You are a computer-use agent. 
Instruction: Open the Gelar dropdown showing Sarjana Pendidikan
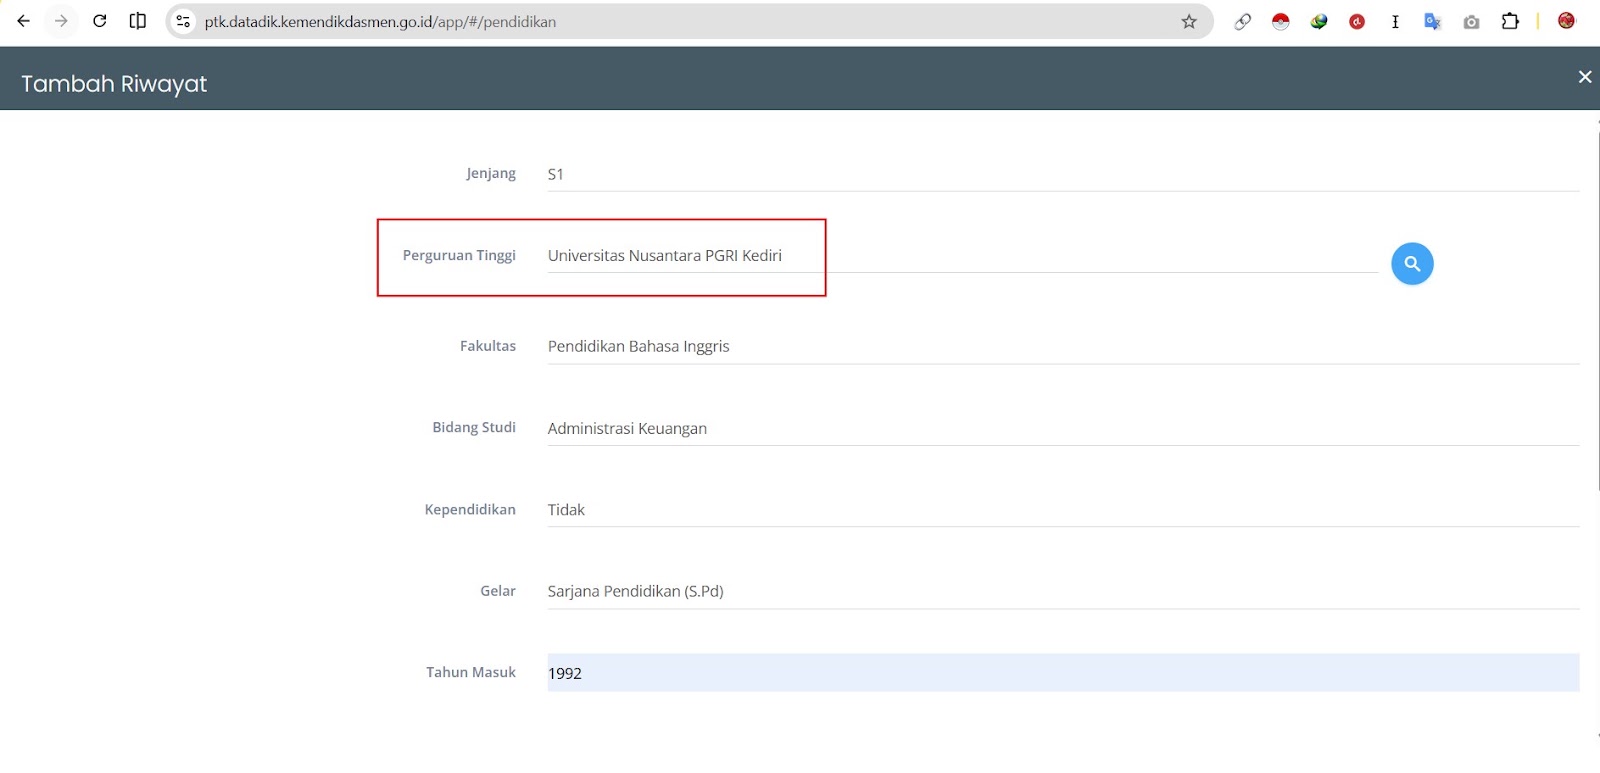click(x=1063, y=591)
